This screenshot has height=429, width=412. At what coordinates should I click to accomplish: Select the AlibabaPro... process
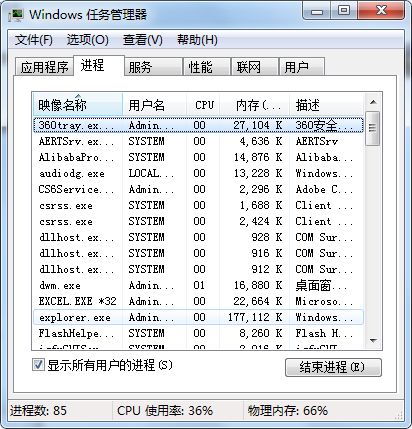198,157
